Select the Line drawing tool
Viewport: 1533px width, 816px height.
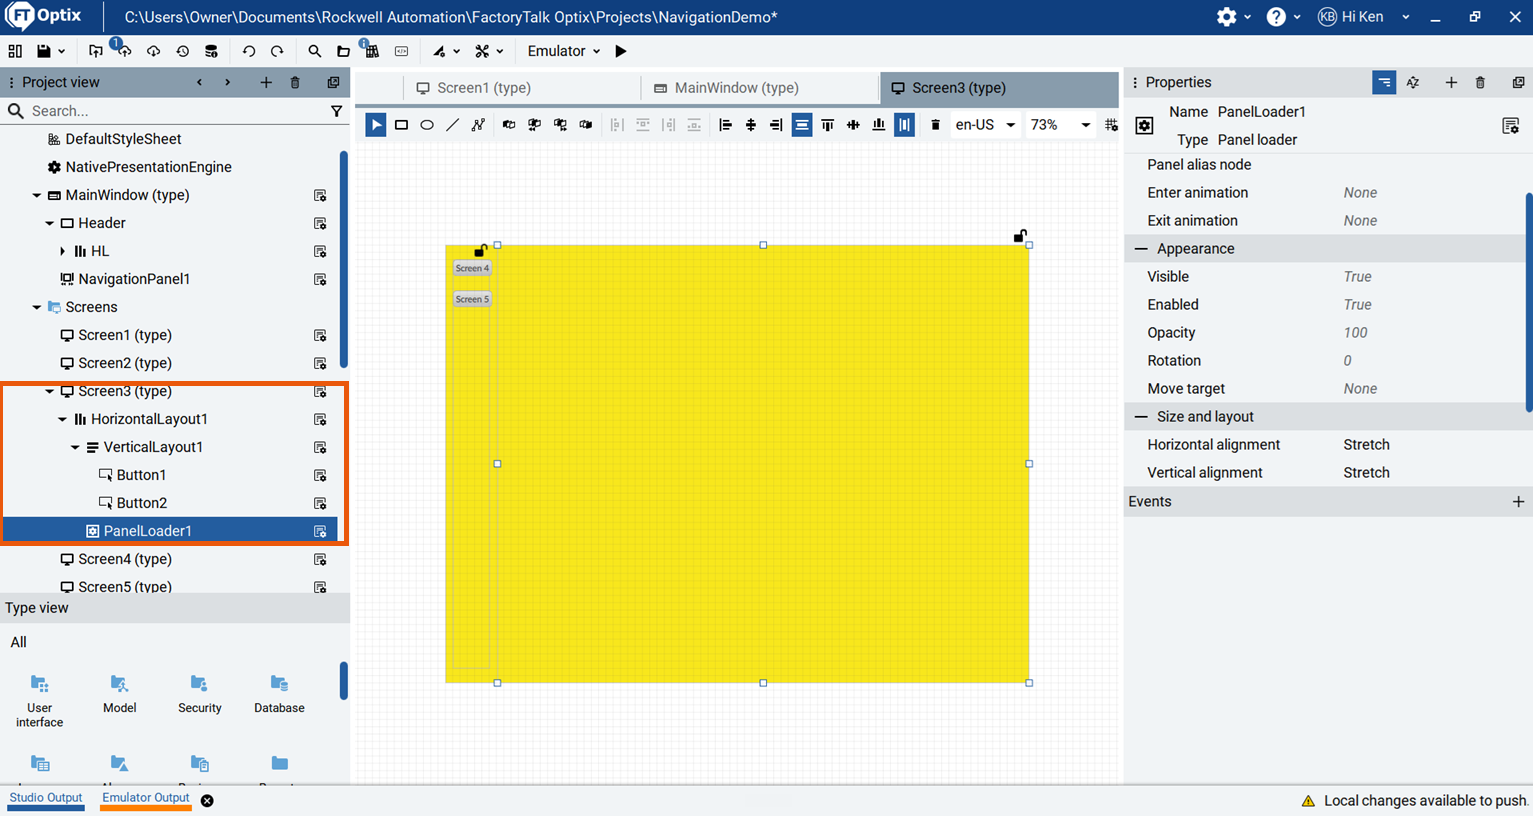click(x=453, y=125)
